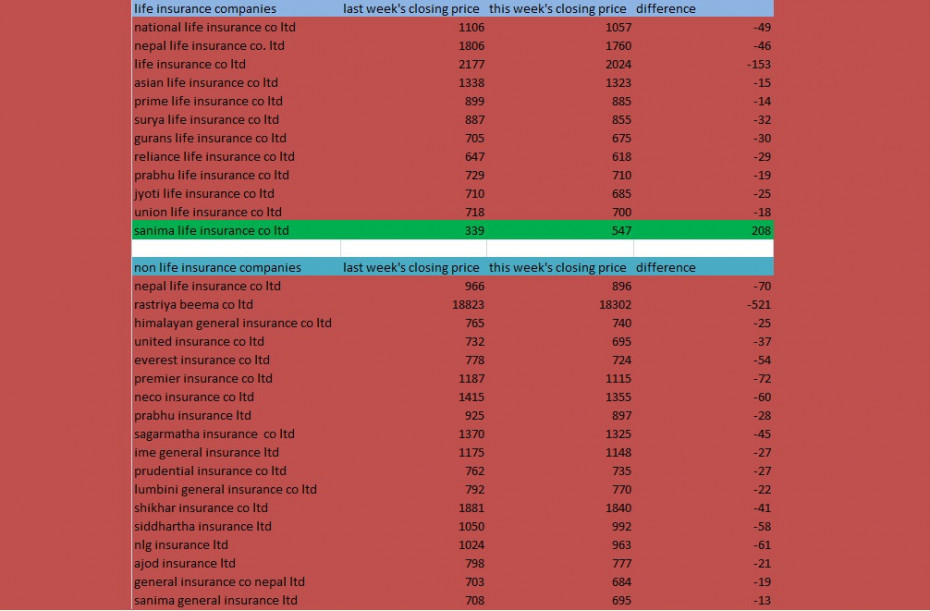Select the 647 closing price cell

[413, 156]
